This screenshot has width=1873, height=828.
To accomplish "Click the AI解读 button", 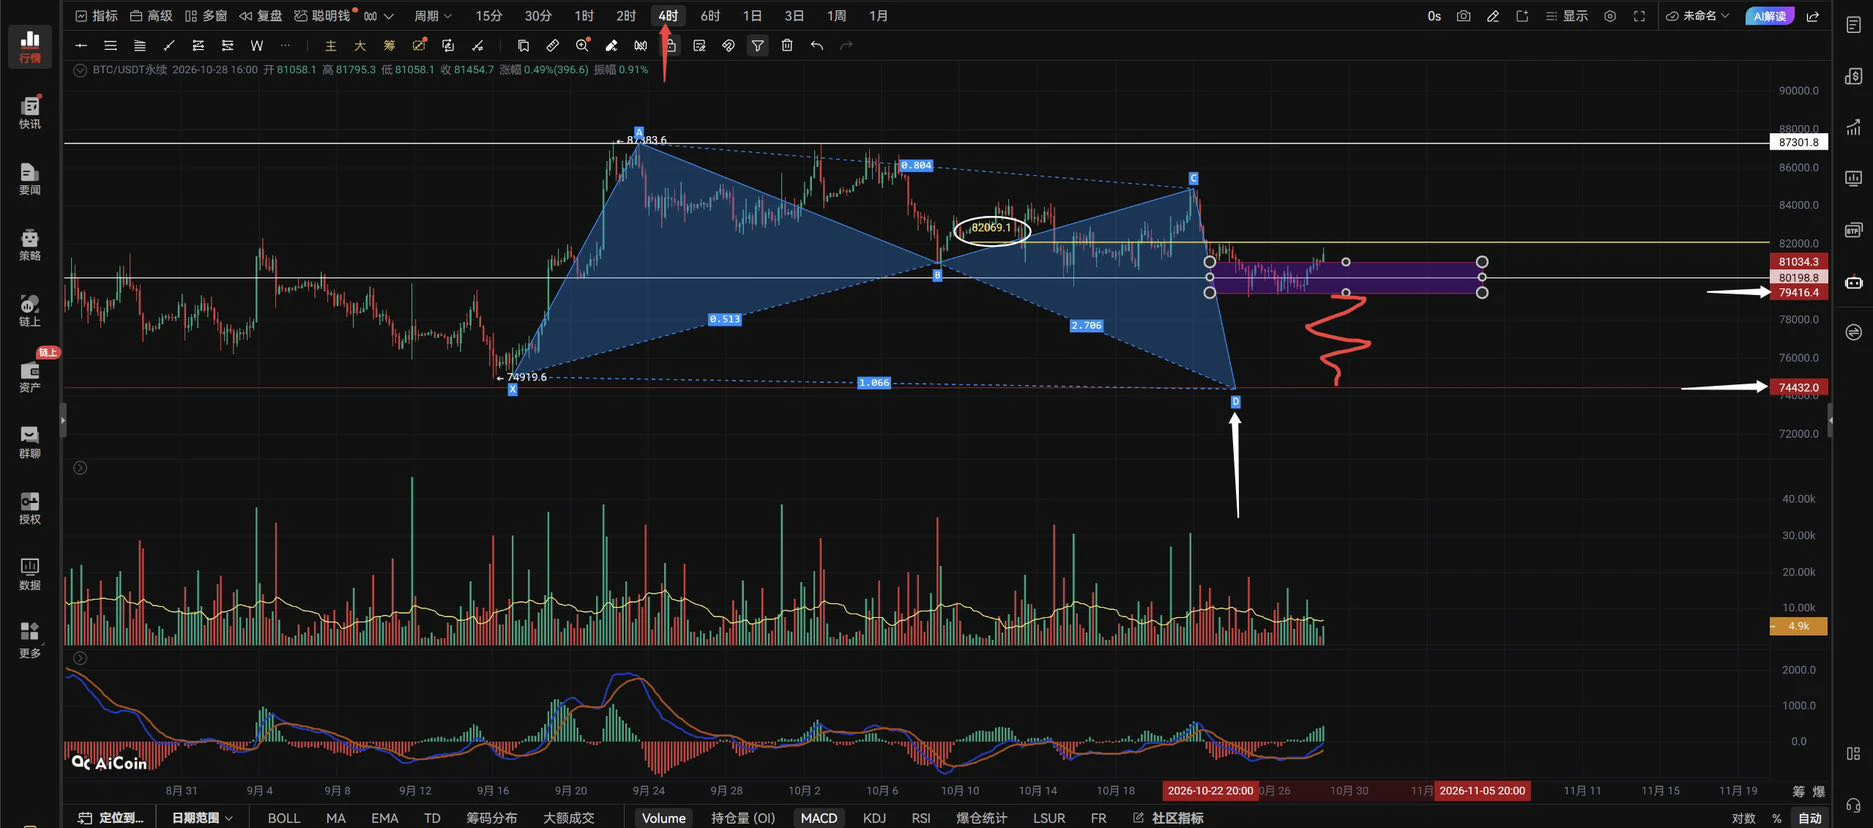I will coord(1769,16).
